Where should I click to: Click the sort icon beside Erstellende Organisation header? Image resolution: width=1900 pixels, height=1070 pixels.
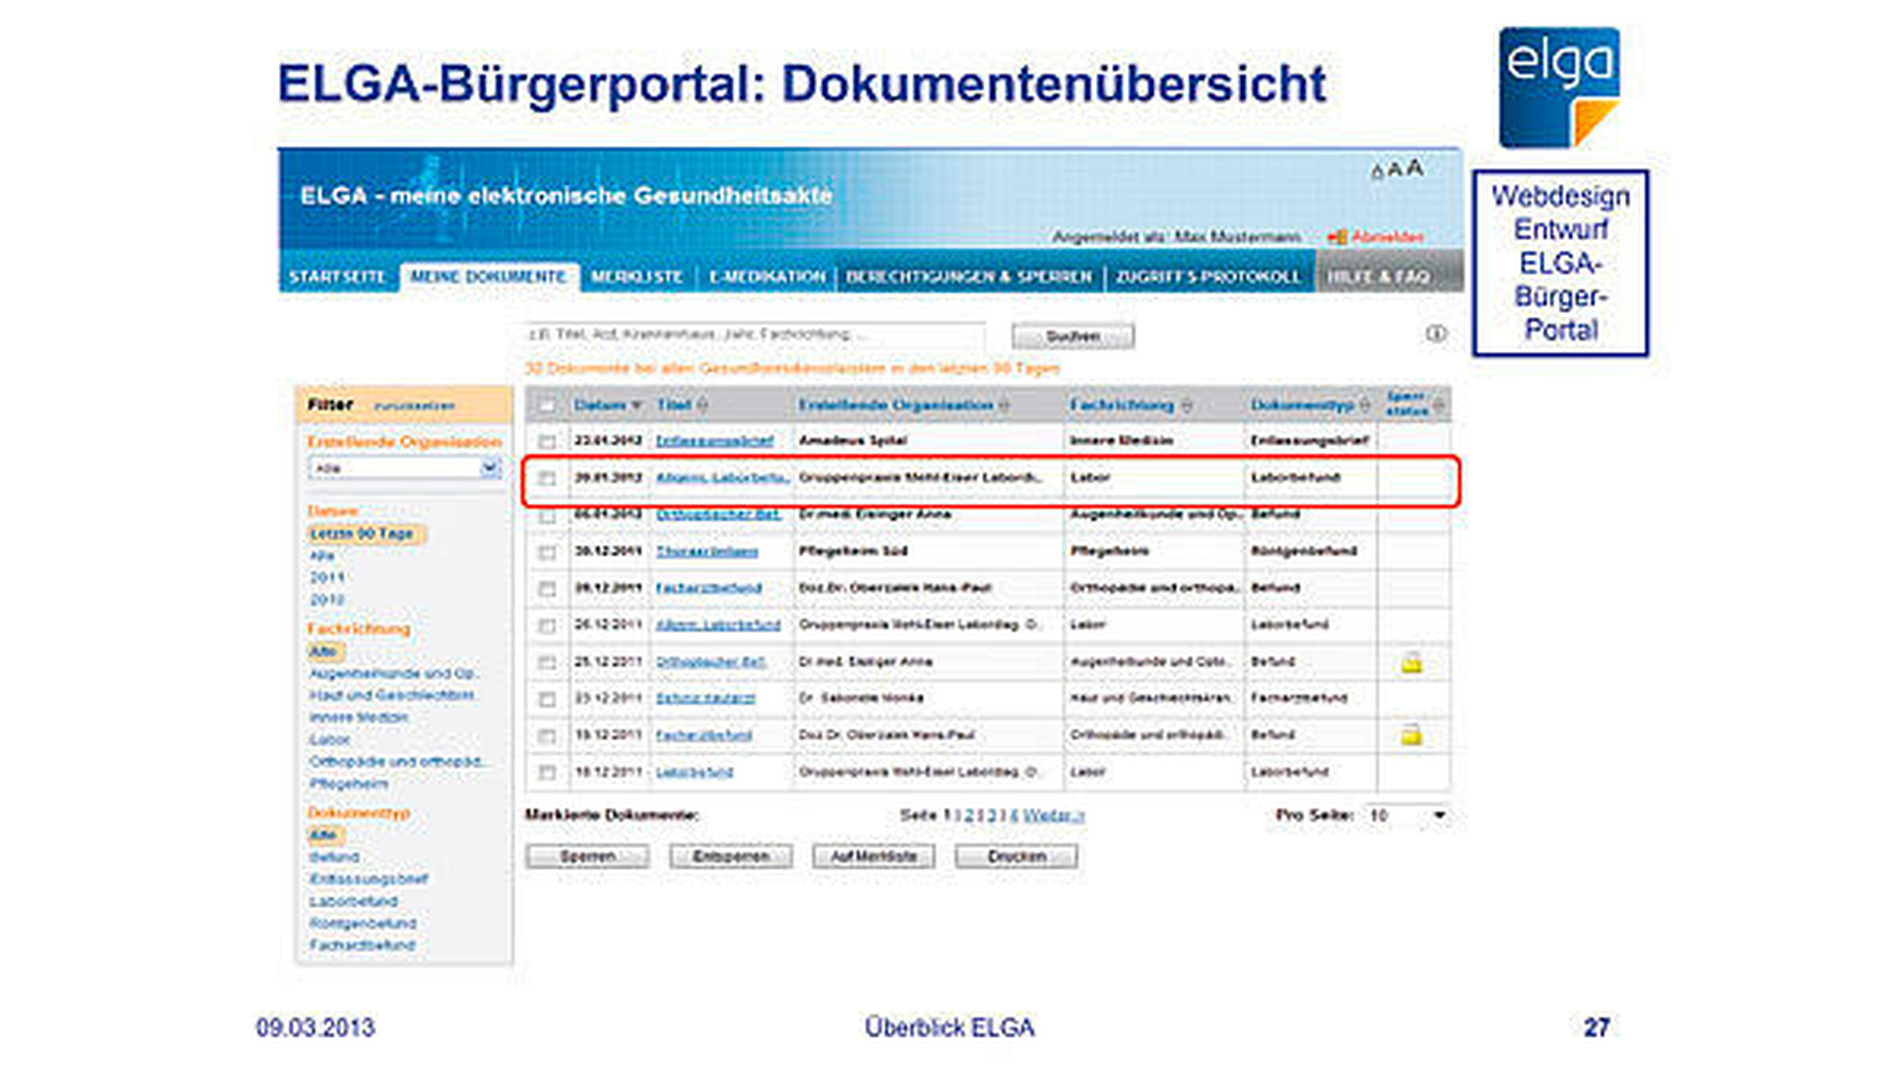point(1004,405)
